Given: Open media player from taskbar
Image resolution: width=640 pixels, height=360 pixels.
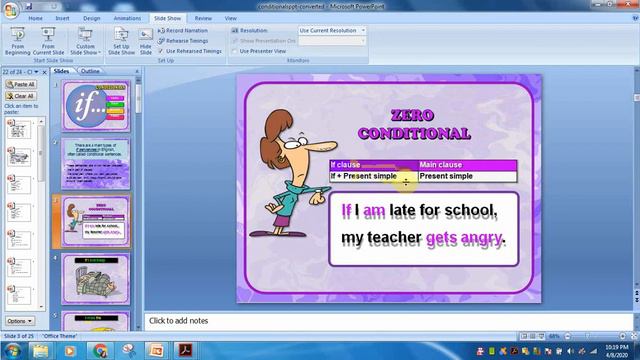Looking at the screenshot, I should point(69,351).
